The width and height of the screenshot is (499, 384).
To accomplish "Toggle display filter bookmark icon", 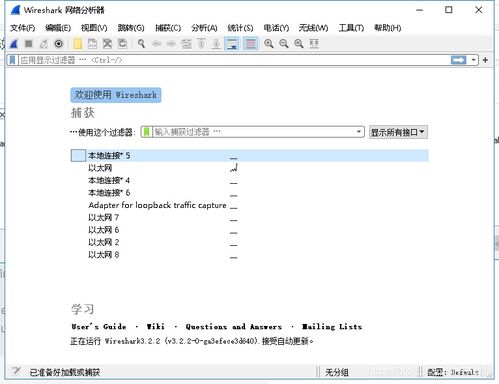I will 12,60.
